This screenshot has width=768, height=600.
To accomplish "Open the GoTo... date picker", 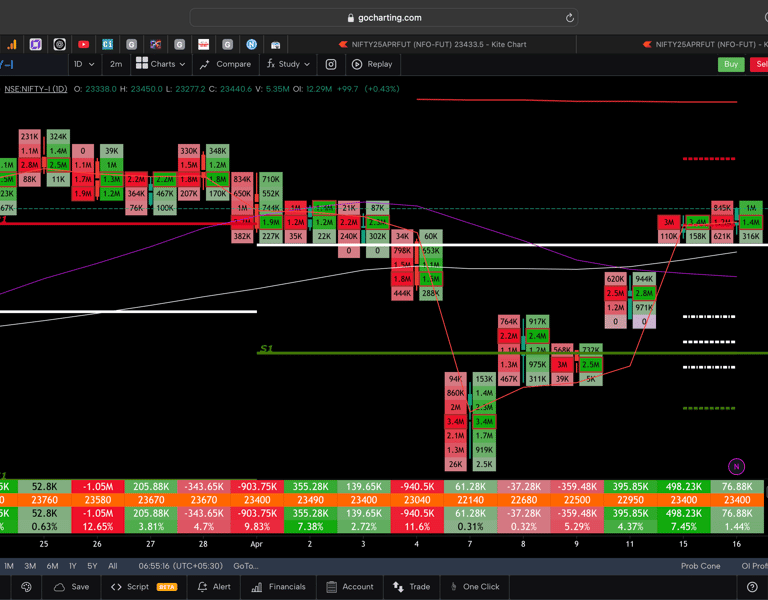I will pos(245,566).
